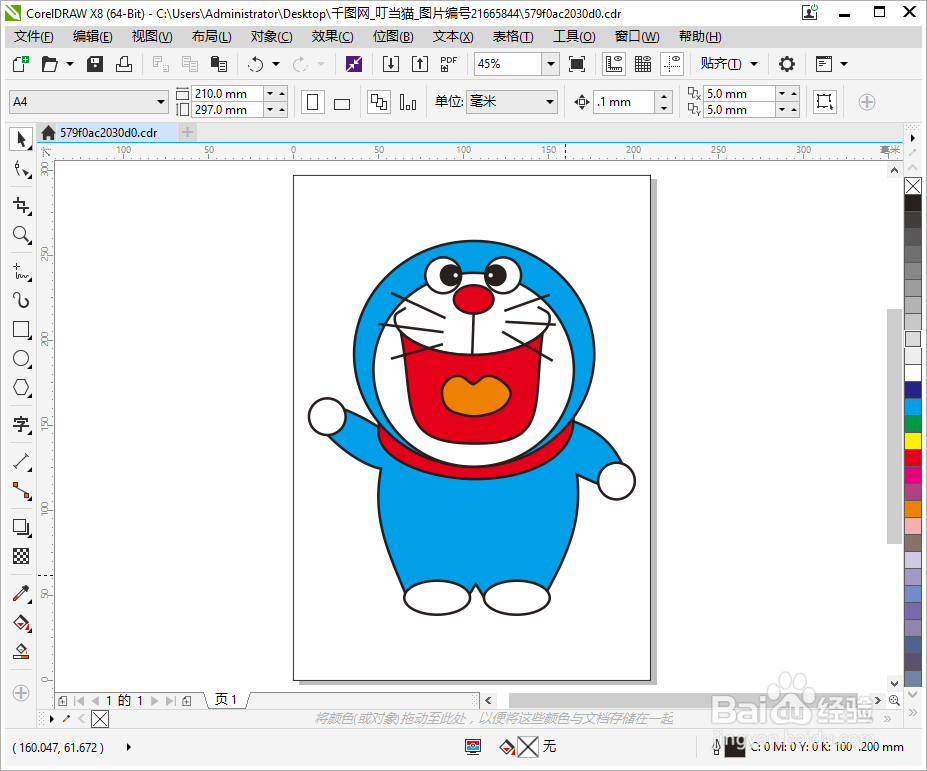The image size is (927, 771).
Task: Expand the A4 page size dropdown
Action: [161, 102]
